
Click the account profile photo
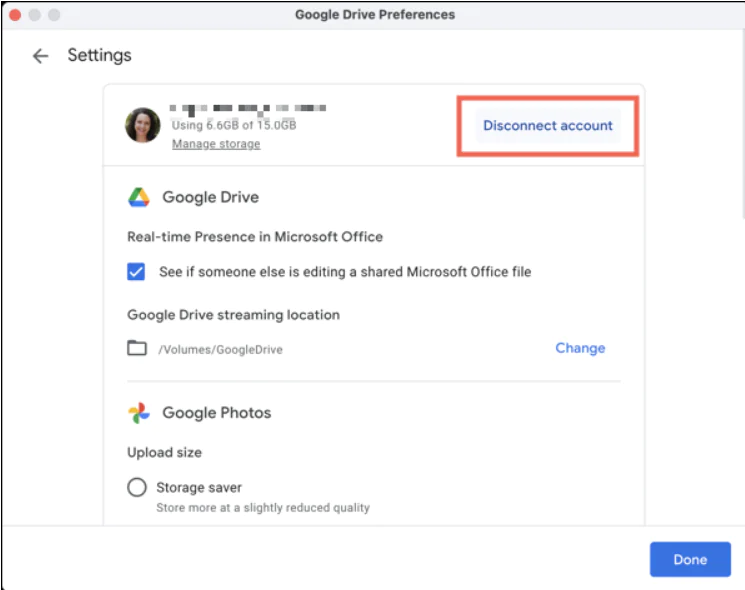pos(143,125)
